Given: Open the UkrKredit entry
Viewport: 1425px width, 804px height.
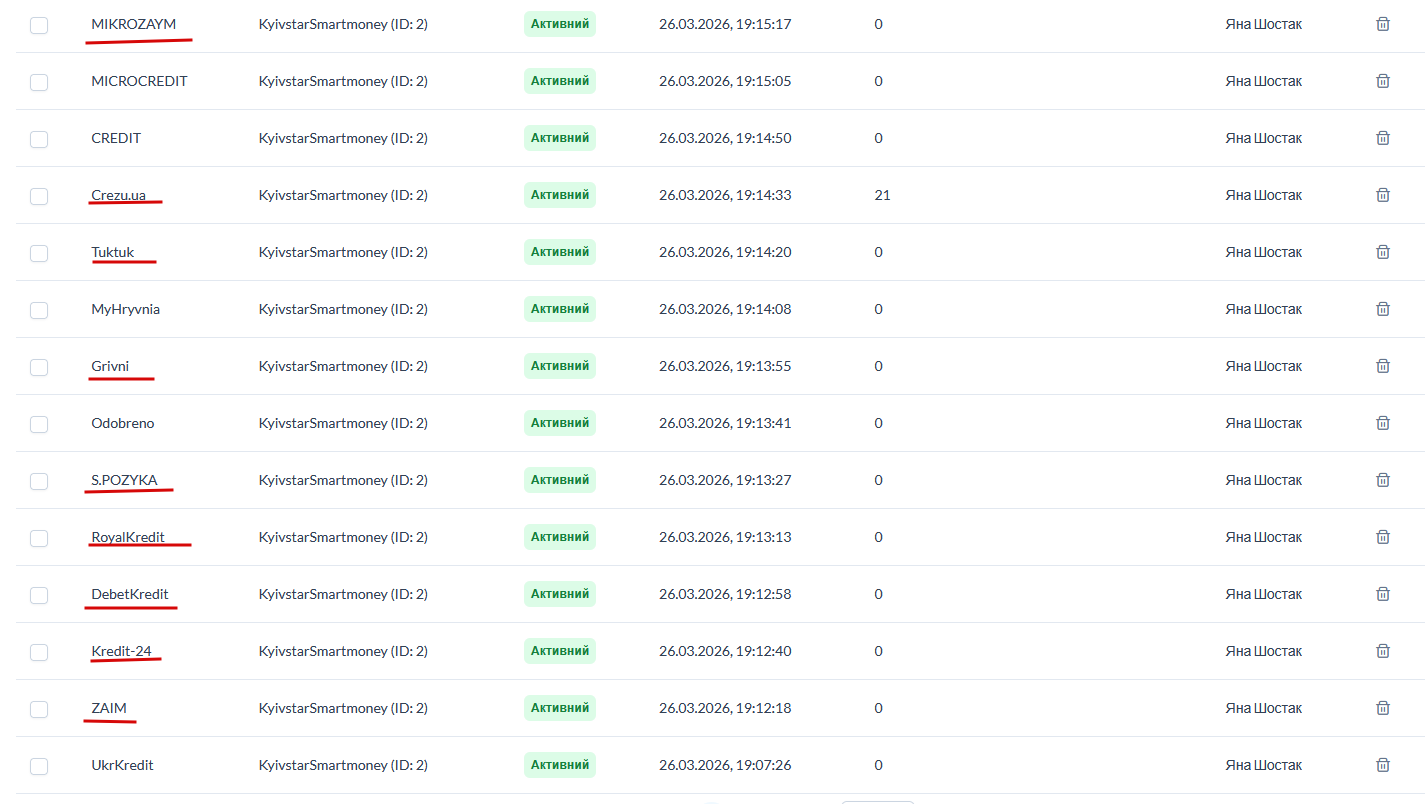Looking at the screenshot, I should coord(122,765).
